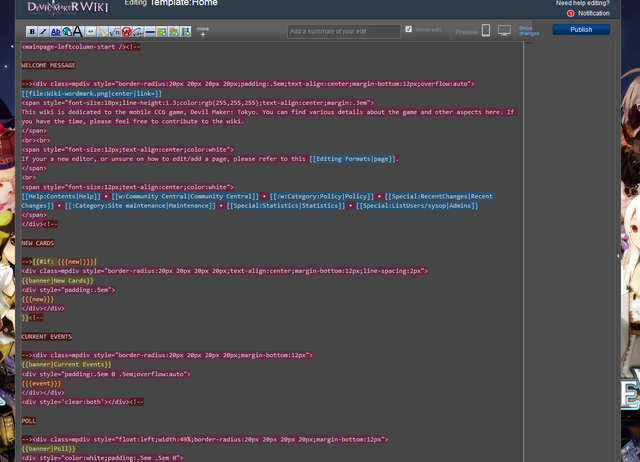Insert horizontal line icon
This screenshot has width=640, height=462.
tap(150, 31)
